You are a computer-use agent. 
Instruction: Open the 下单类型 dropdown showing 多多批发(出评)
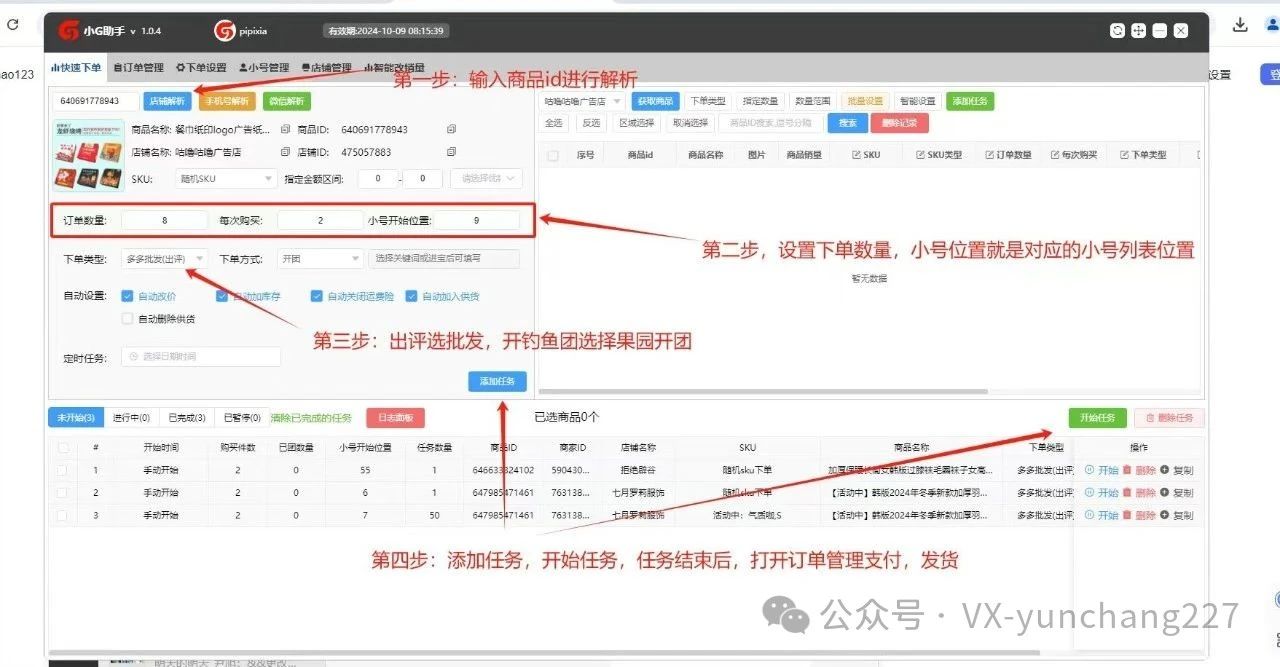click(x=165, y=259)
